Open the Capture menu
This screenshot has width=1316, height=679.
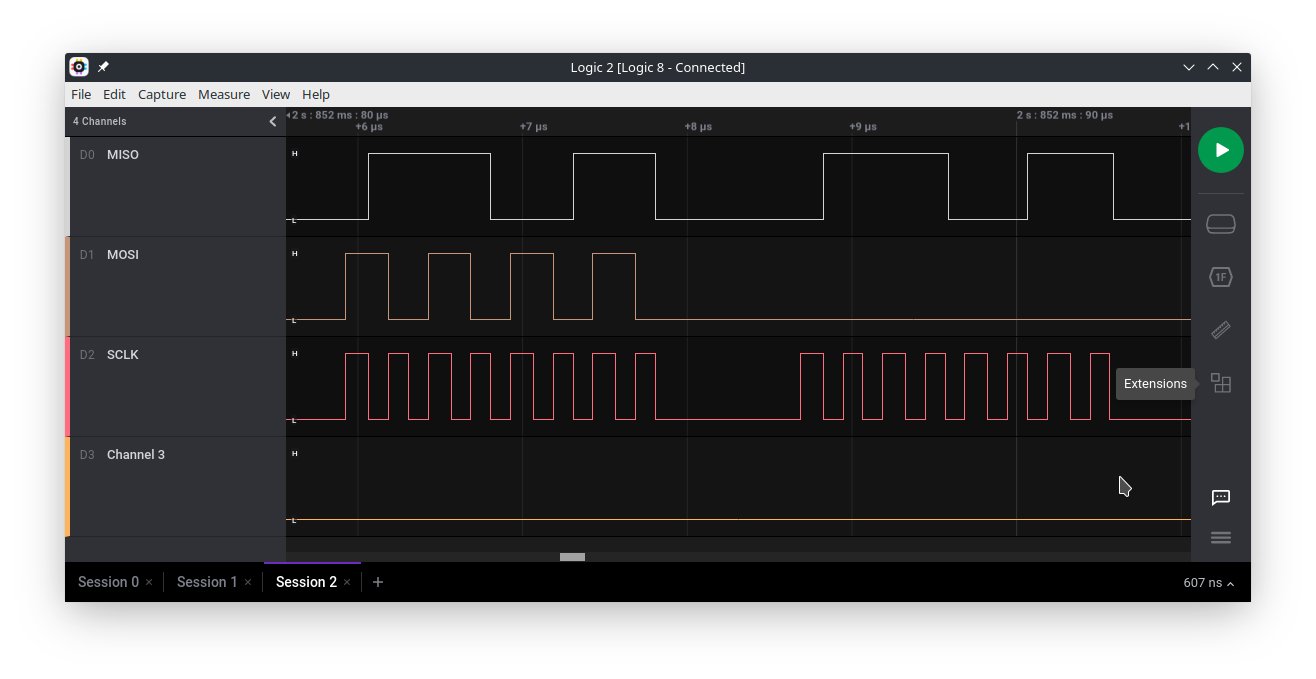(162, 94)
